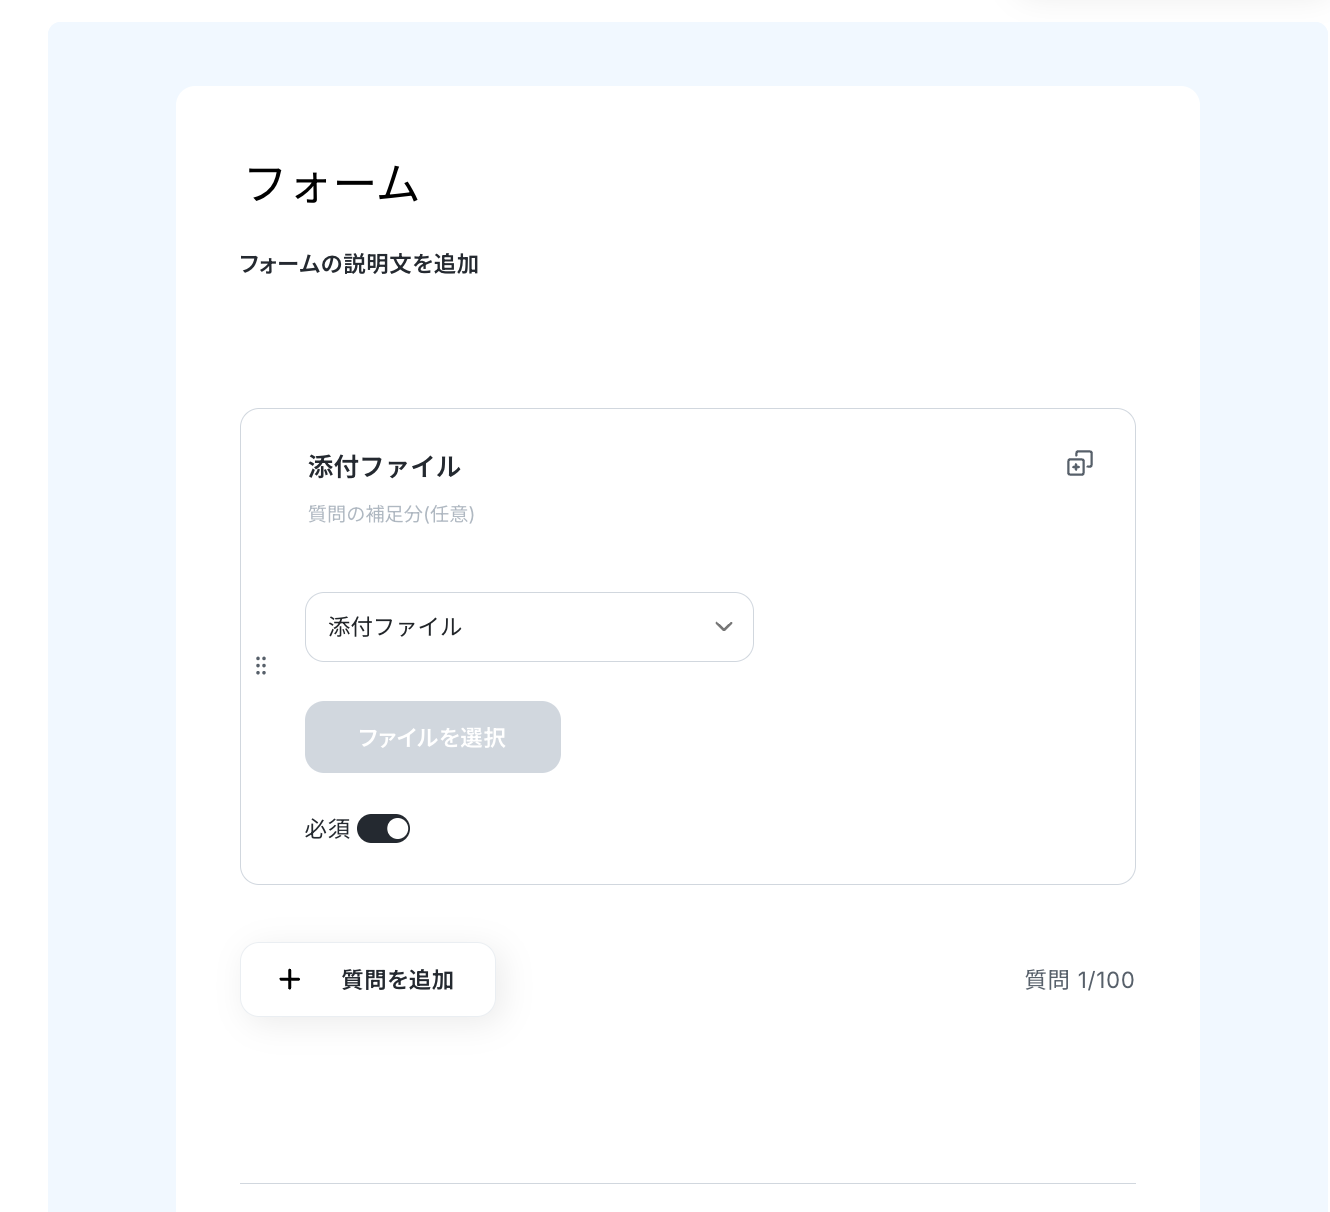This screenshot has height=1212, width=1330.
Task: Click フォームの説明文を追加 to add a description
Action: click(359, 264)
